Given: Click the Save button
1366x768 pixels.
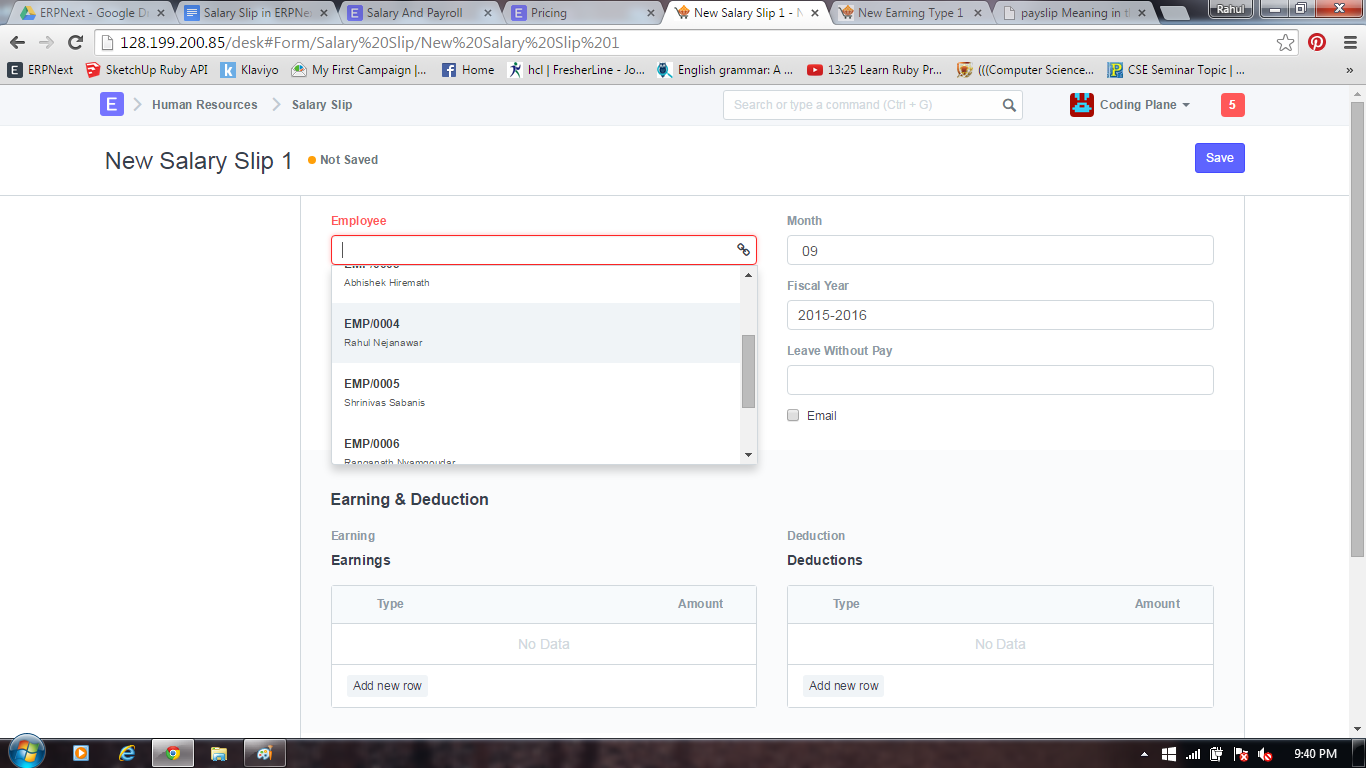Looking at the screenshot, I should pos(1220,158).
